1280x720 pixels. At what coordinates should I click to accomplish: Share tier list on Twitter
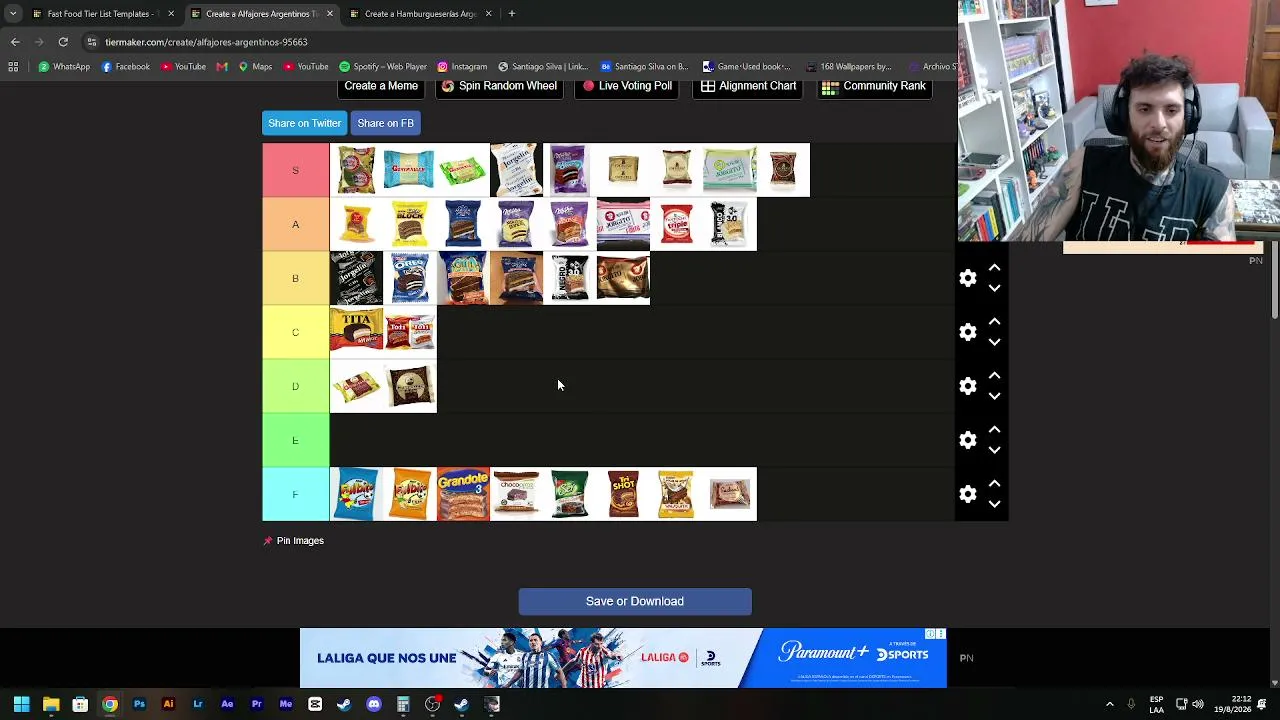(304, 123)
